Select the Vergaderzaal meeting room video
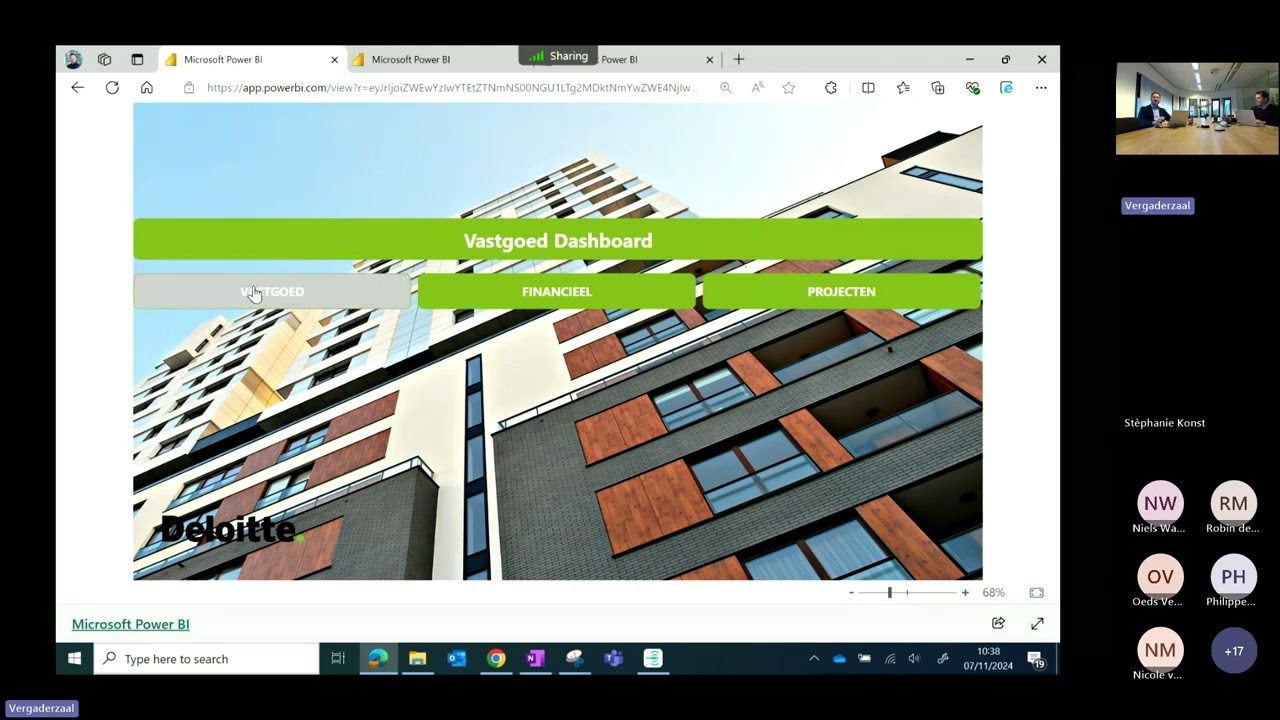The height and width of the screenshot is (720, 1280). [x=1197, y=109]
